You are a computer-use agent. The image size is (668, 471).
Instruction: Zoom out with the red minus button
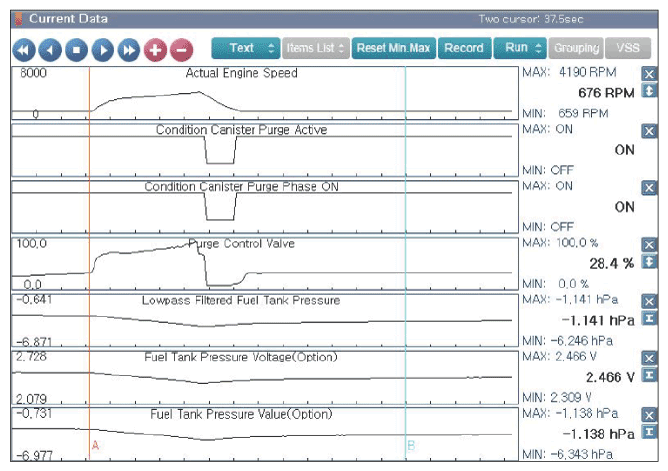181,50
